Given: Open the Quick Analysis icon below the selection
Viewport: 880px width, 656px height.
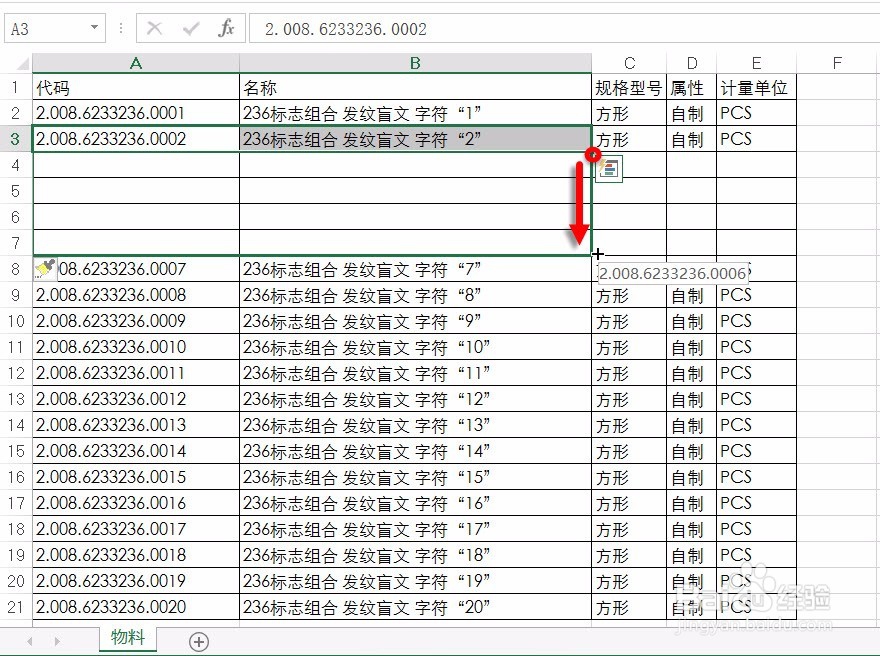Looking at the screenshot, I should coord(608,170).
